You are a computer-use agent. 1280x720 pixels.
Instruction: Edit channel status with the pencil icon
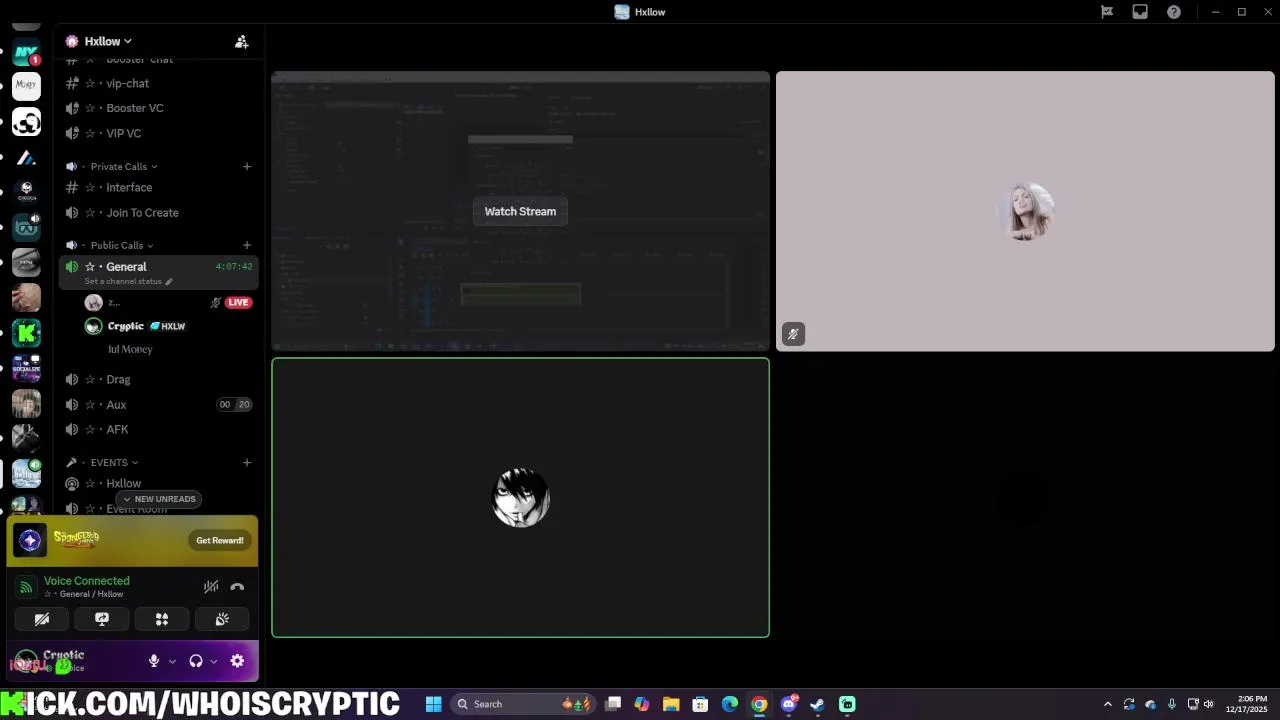point(169,282)
